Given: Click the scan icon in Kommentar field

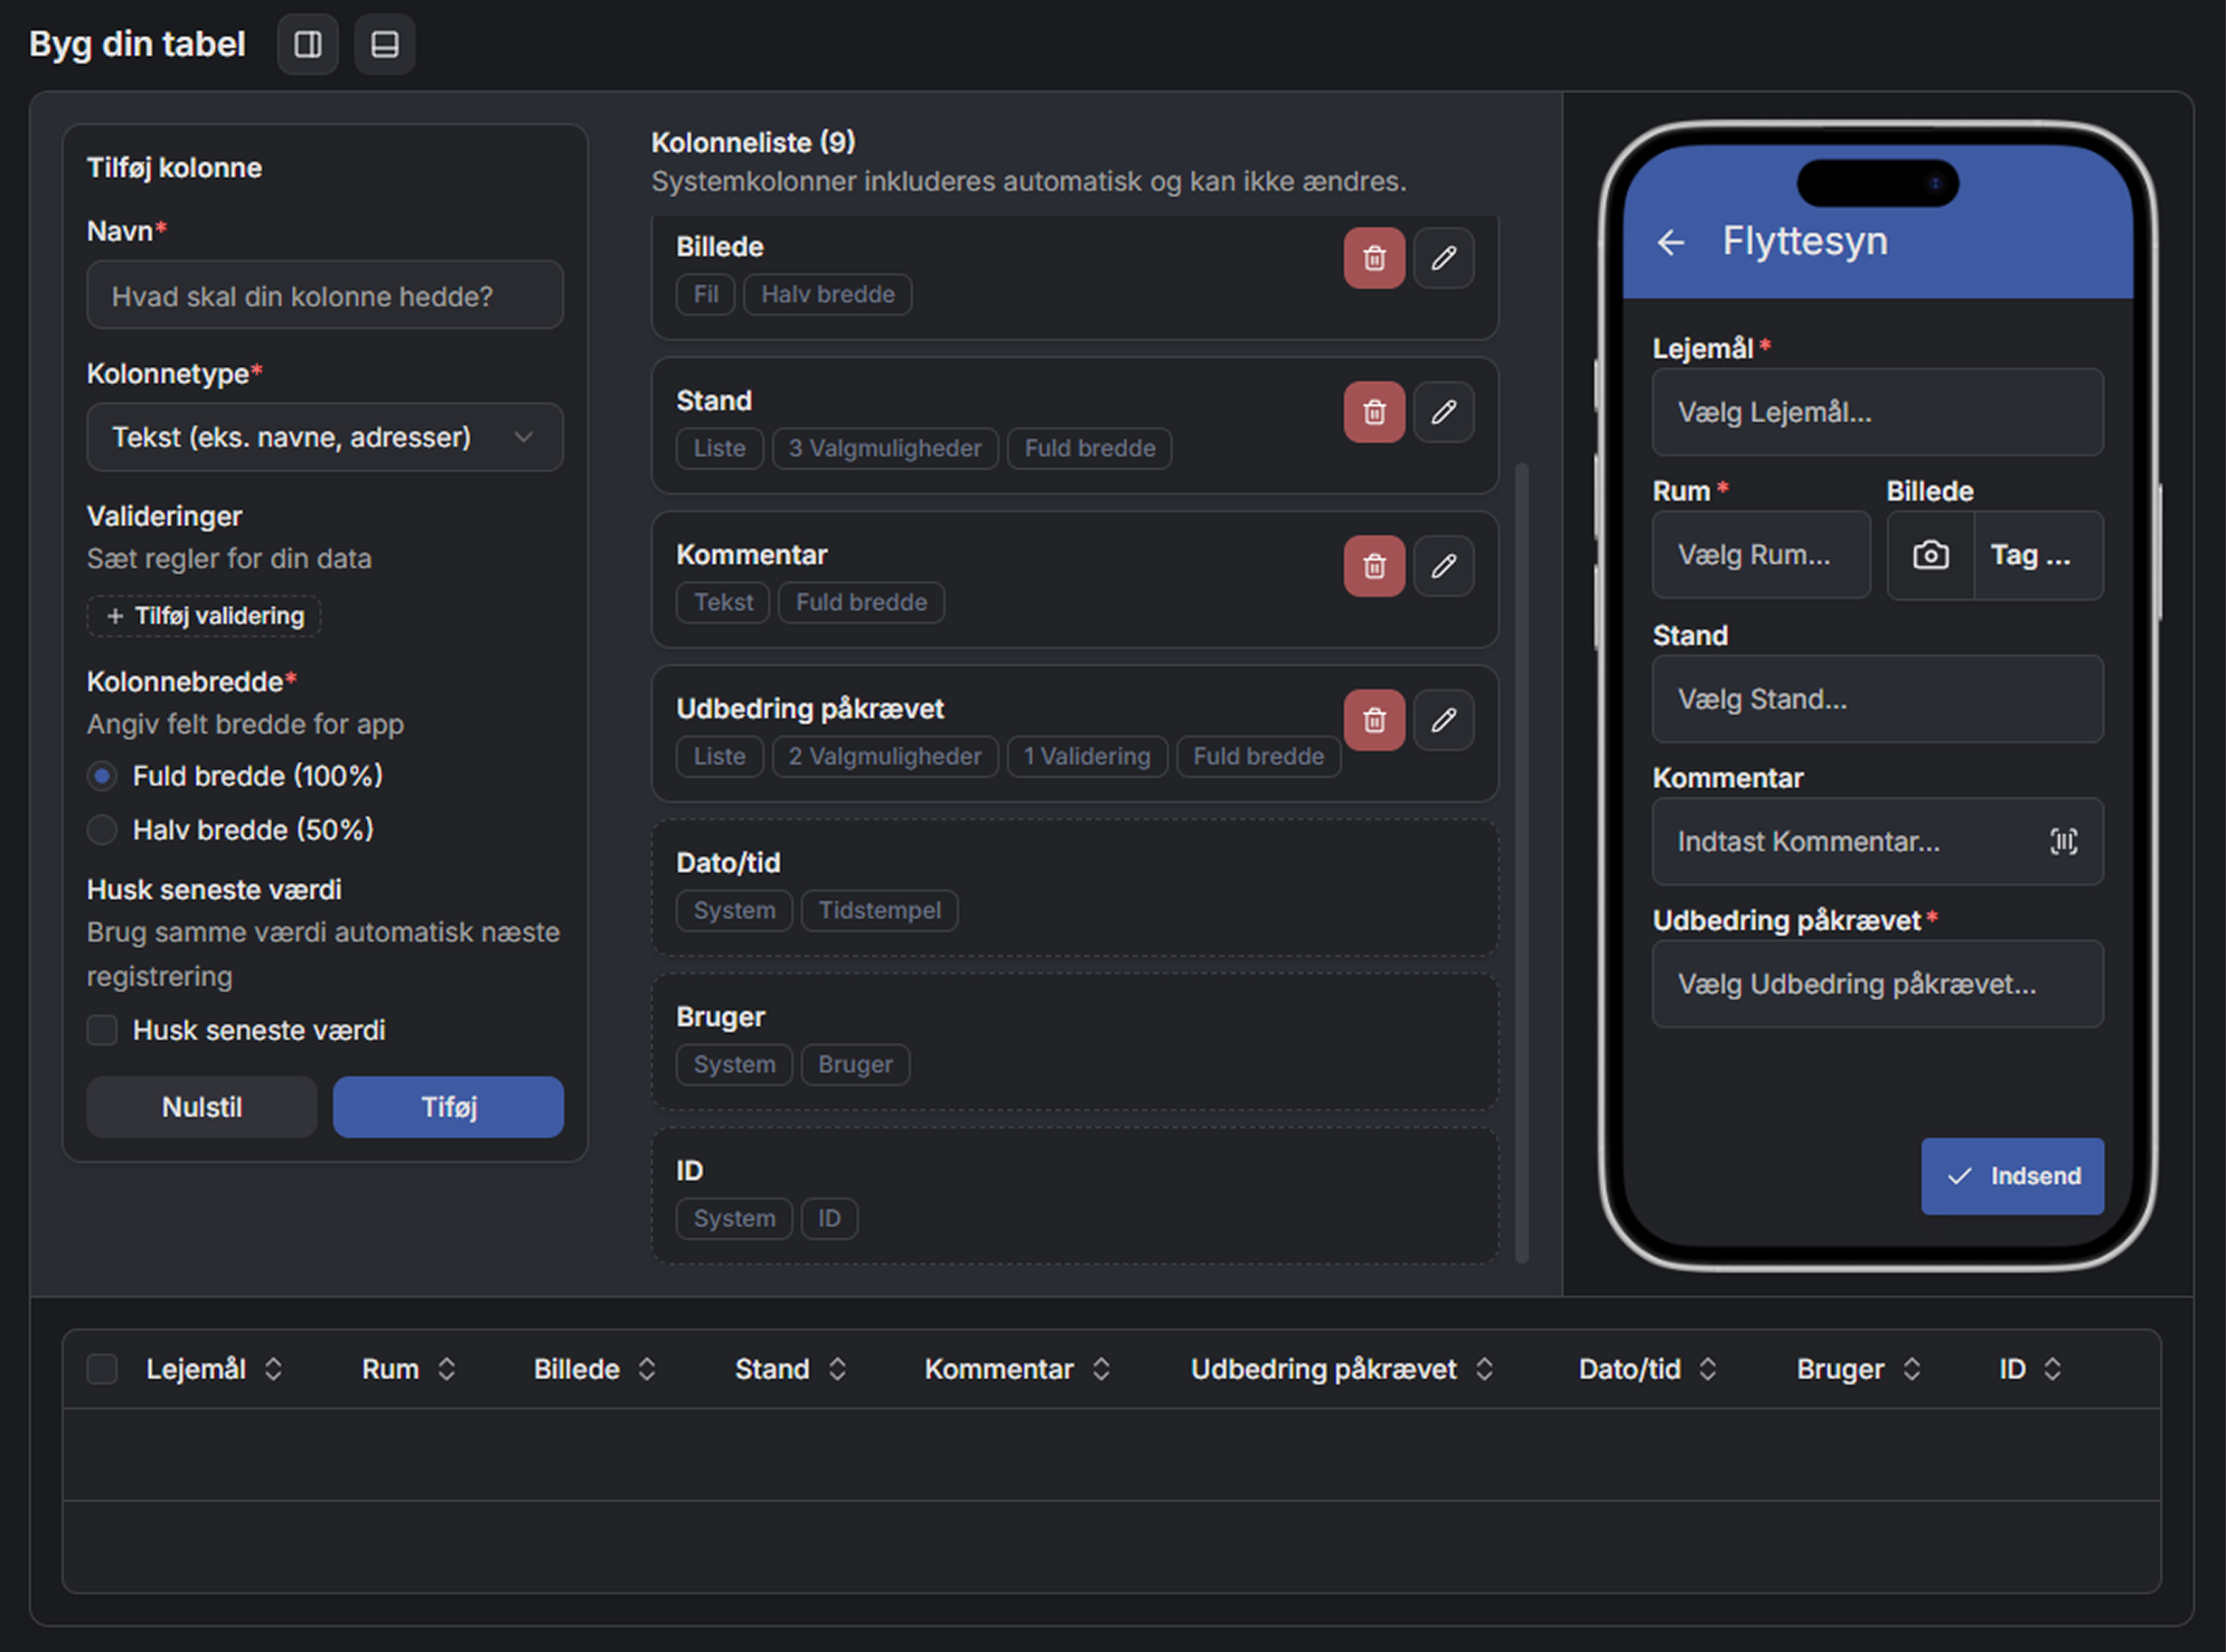Looking at the screenshot, I should (x=2063, y=842).
